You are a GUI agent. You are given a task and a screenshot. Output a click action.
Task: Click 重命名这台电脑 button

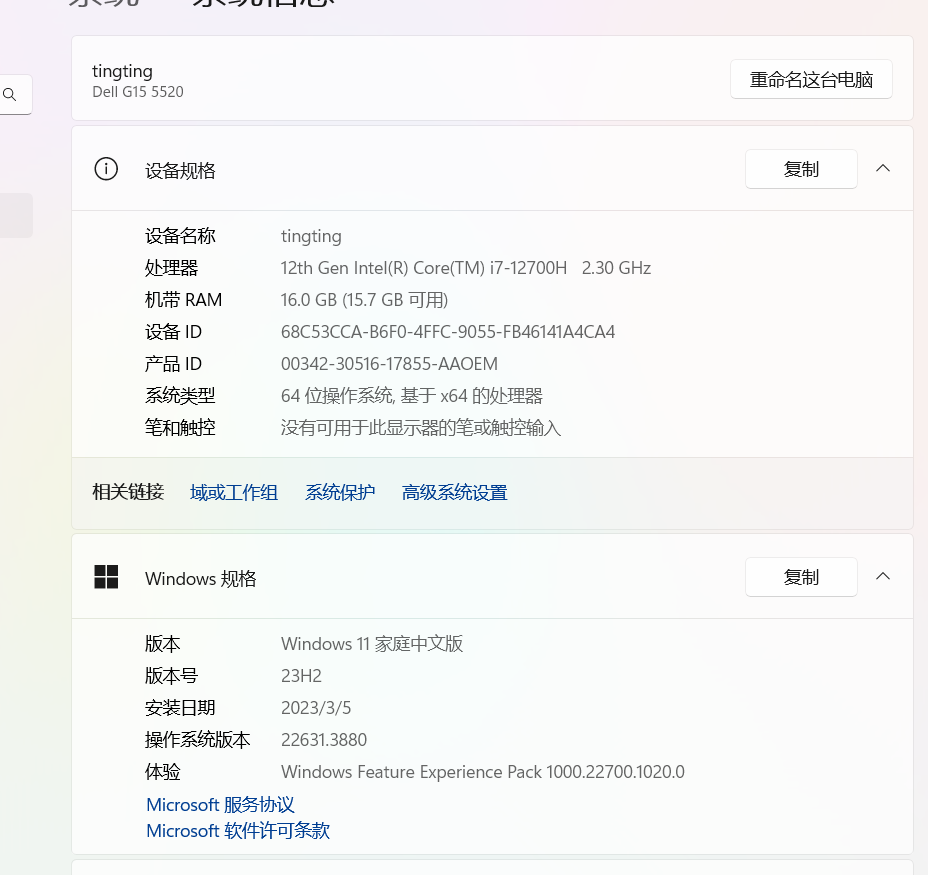tap(811, 79)
